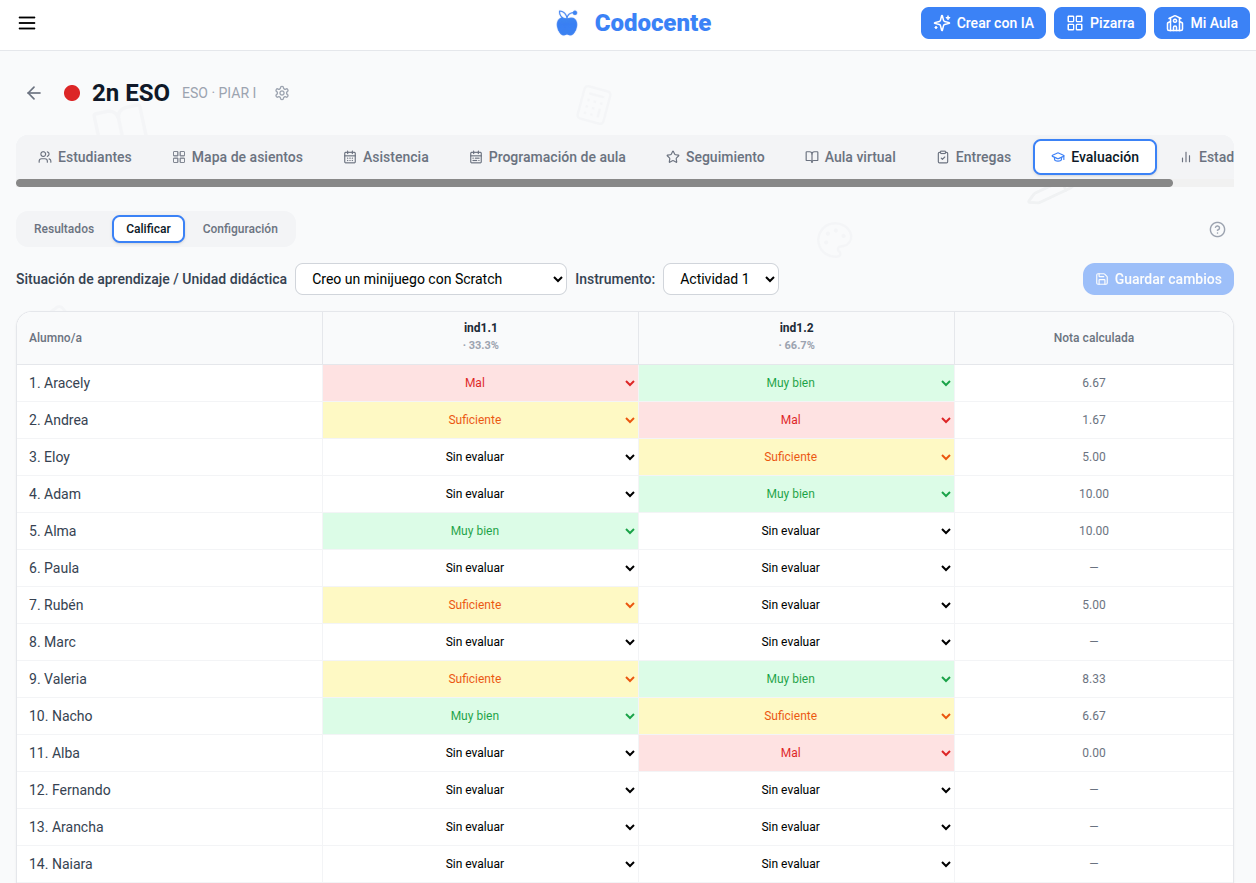1256x883 pixels.
Task: Select student name 8. Marc
Action: click(52, 642)
